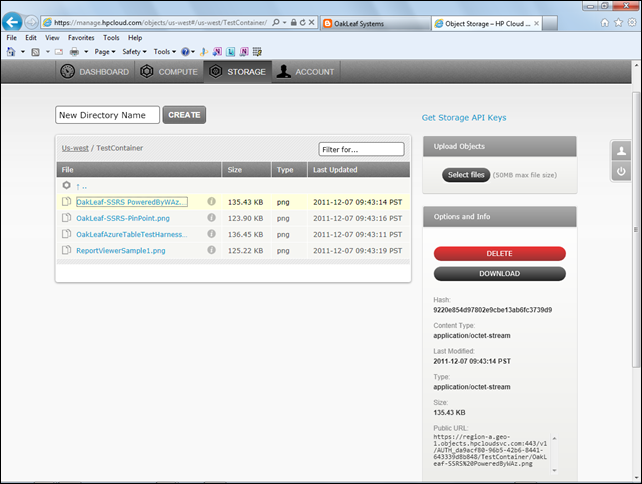
Task: Open the address bar autocomplete dropdown arrow
Action: coord(285,23)
